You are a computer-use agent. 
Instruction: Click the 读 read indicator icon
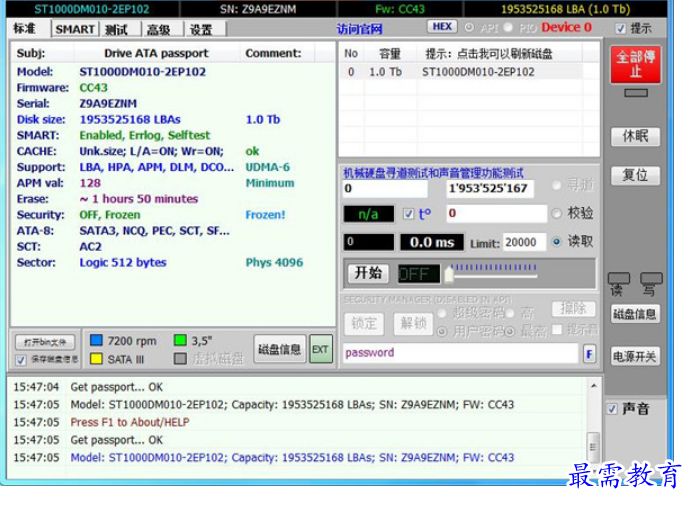click(x=619, y=281)
